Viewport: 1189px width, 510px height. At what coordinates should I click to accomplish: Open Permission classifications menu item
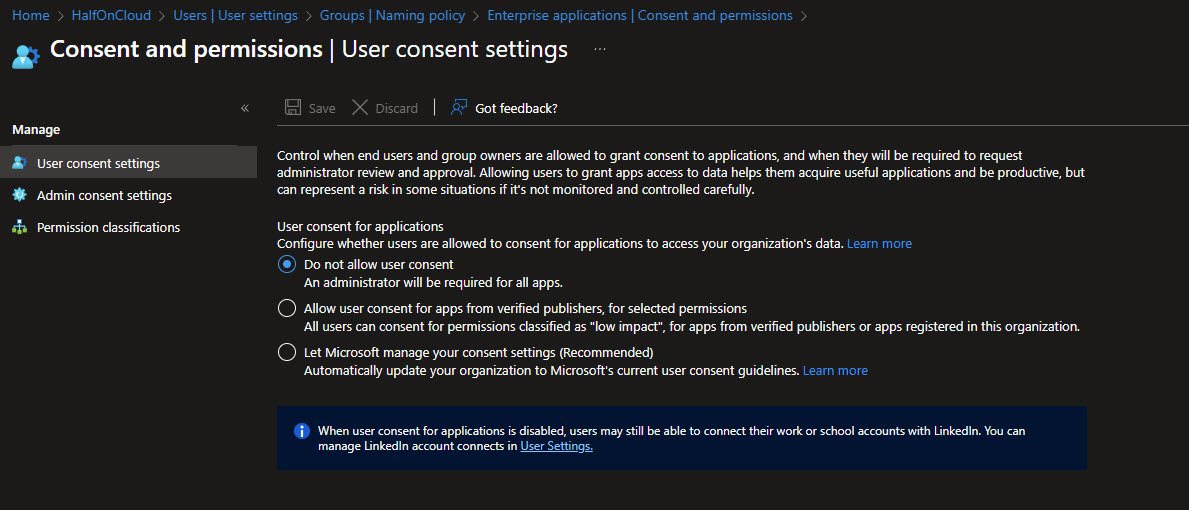click(108, 227)
